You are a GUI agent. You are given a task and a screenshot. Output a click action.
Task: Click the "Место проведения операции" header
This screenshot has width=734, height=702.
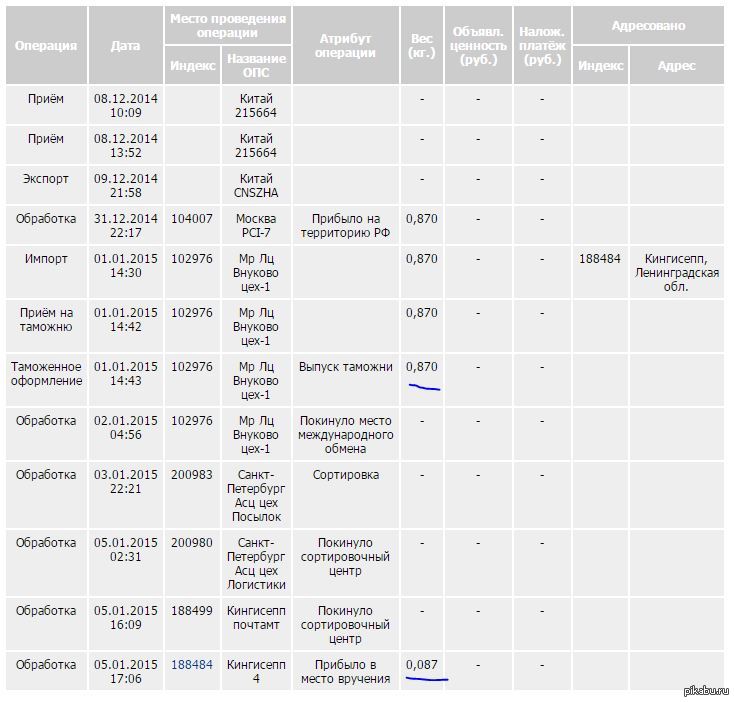228,25
